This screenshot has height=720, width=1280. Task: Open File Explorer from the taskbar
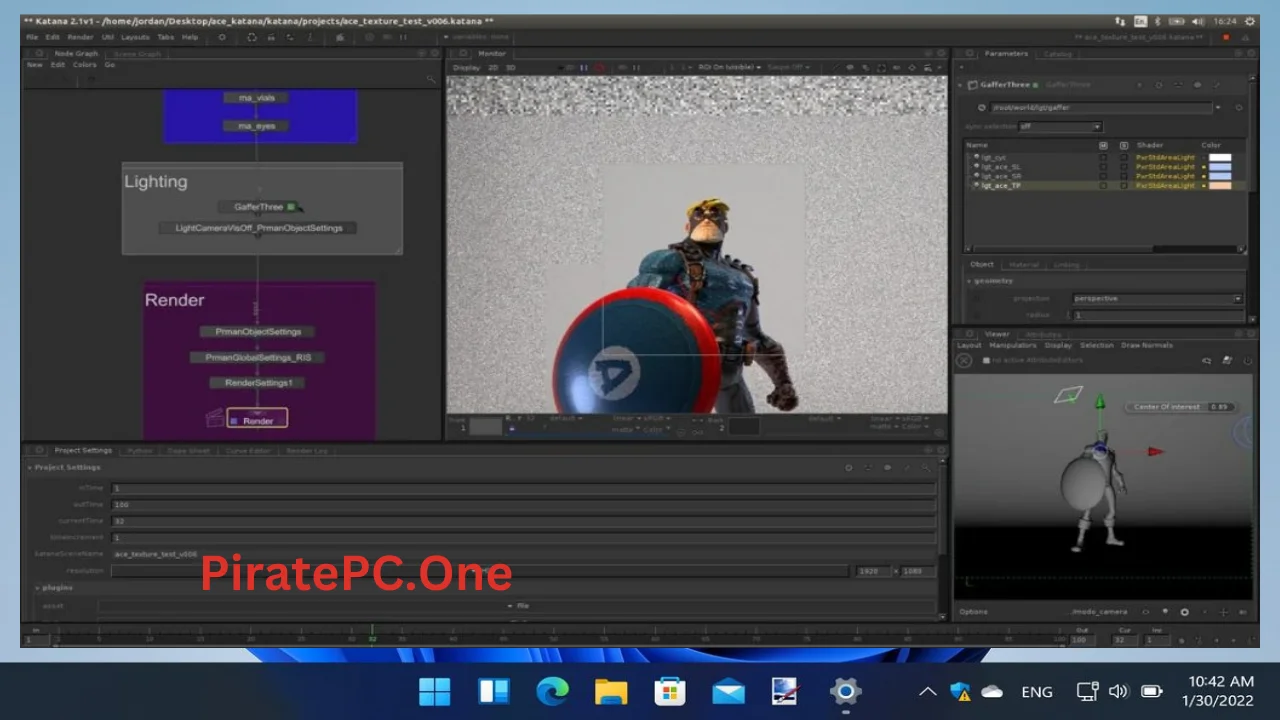[x=611, y=691]
